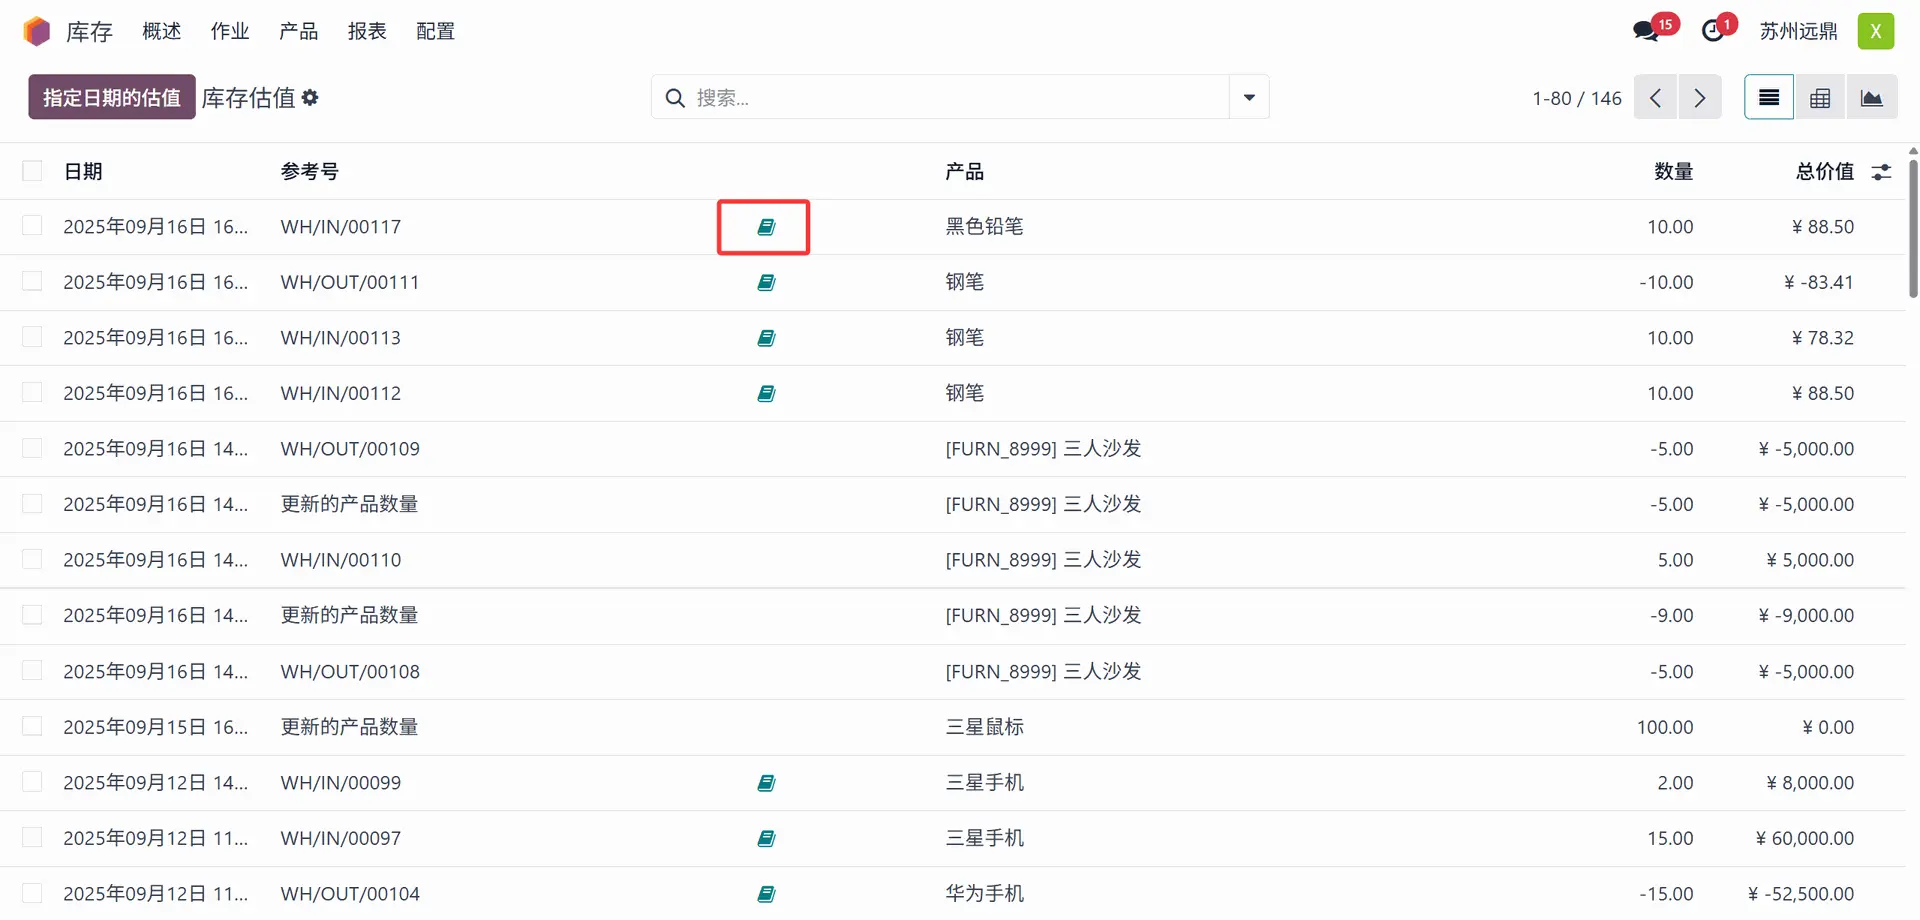This screenshot has width=1920, height=920.
Task: Click journal entry icon for WH/IN/00117
Action: tap(766, 227)
